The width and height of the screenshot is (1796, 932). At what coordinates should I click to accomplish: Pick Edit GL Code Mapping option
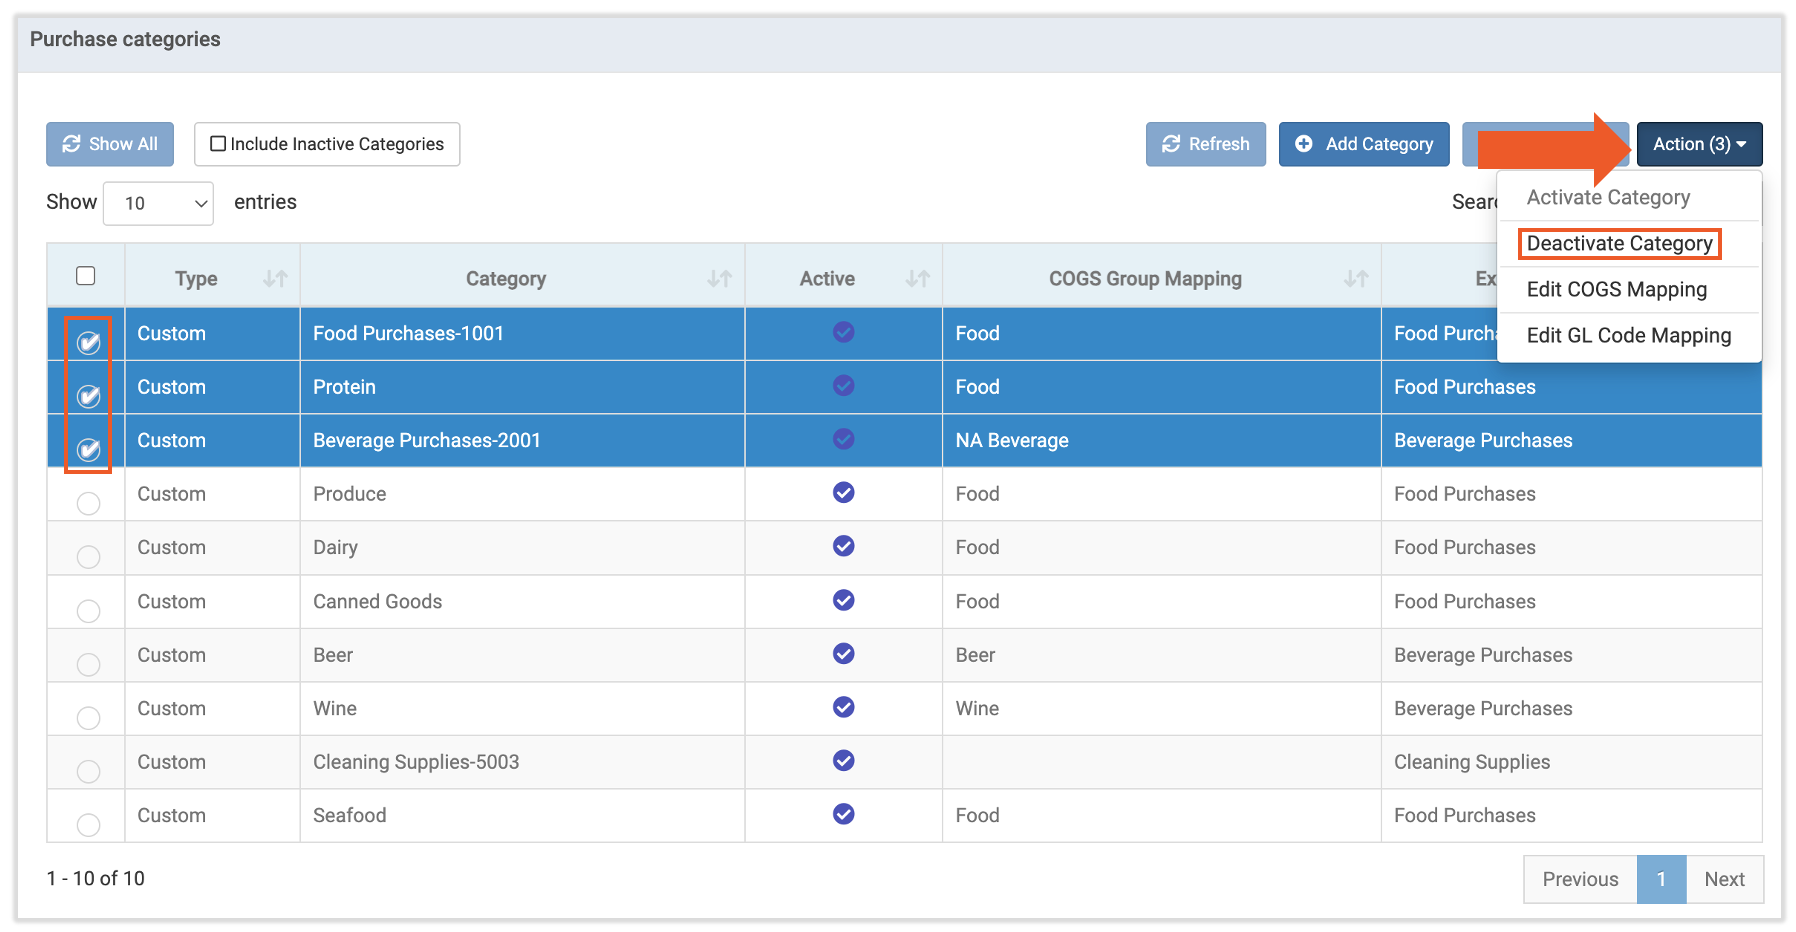pyautogui.click(x=1628, y=336)
